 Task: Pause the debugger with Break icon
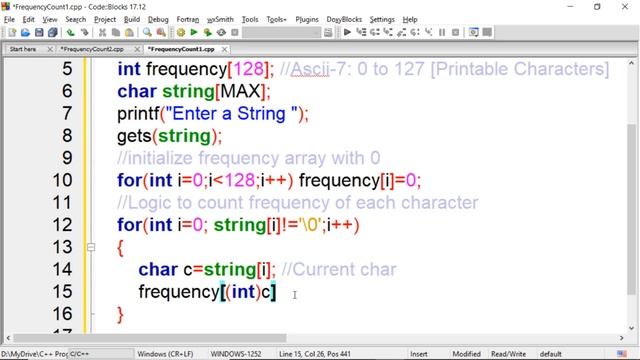click(442, 32)
